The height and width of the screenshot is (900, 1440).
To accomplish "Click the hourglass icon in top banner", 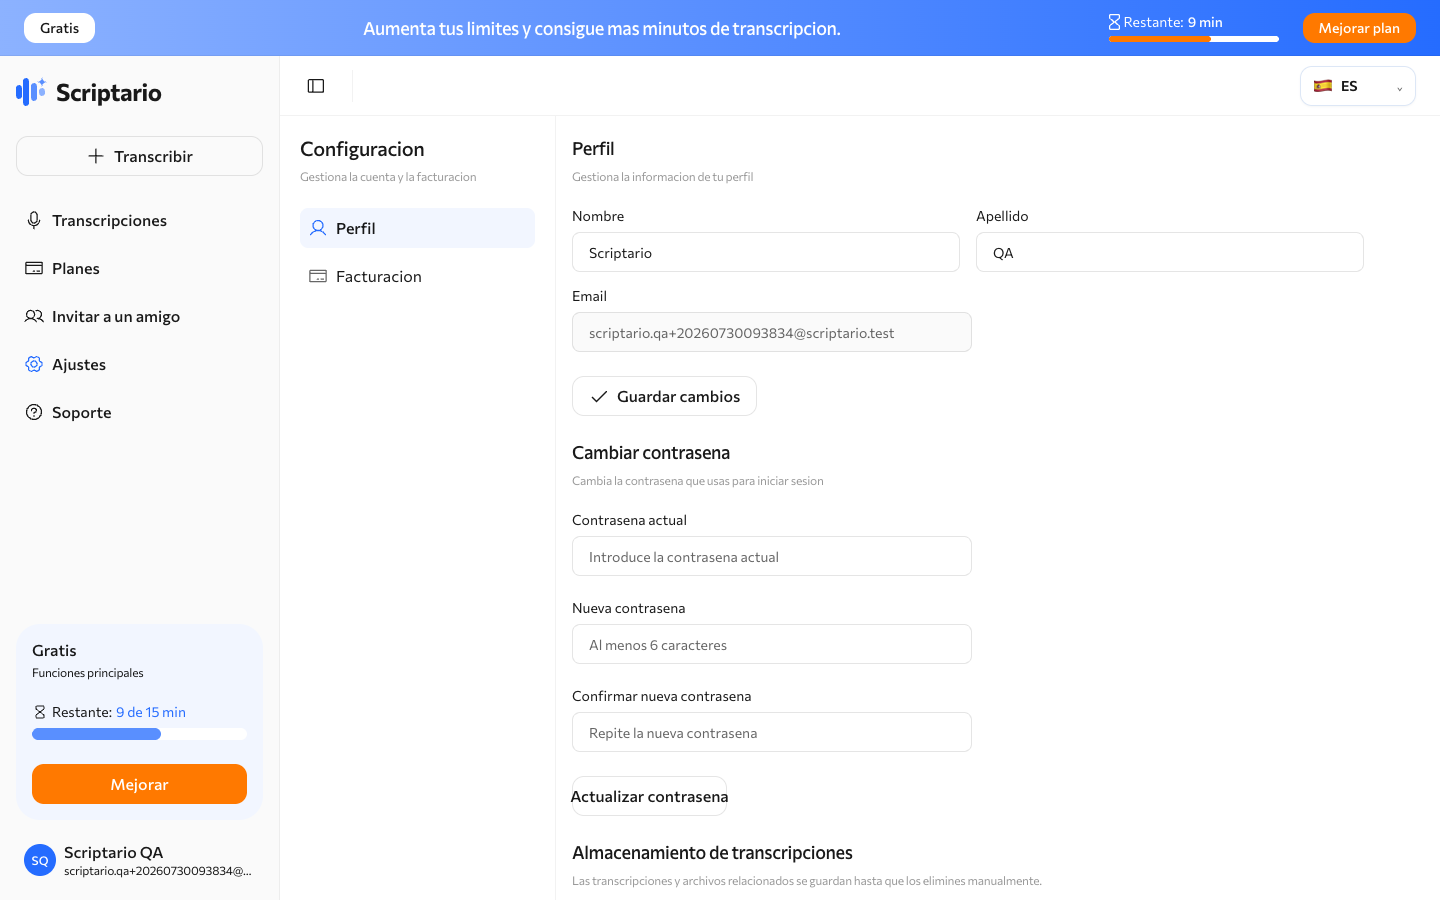I will (1114, 22).
